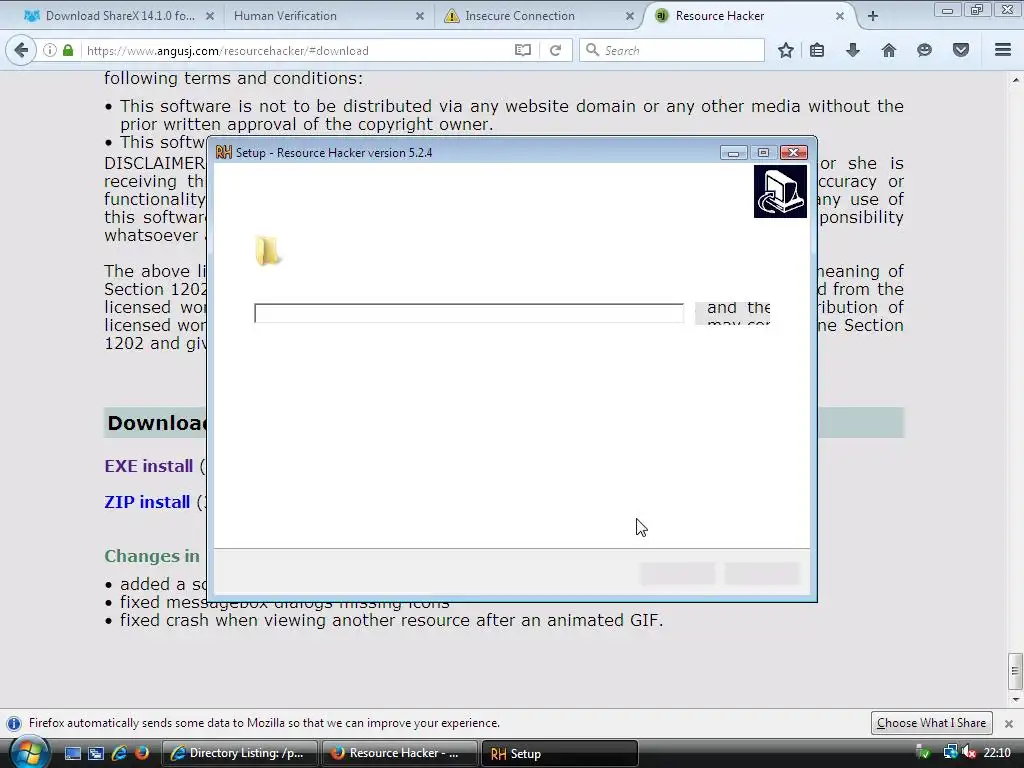Switch to Resource Hacker Firefox taskbar button

tap(398, 753)
